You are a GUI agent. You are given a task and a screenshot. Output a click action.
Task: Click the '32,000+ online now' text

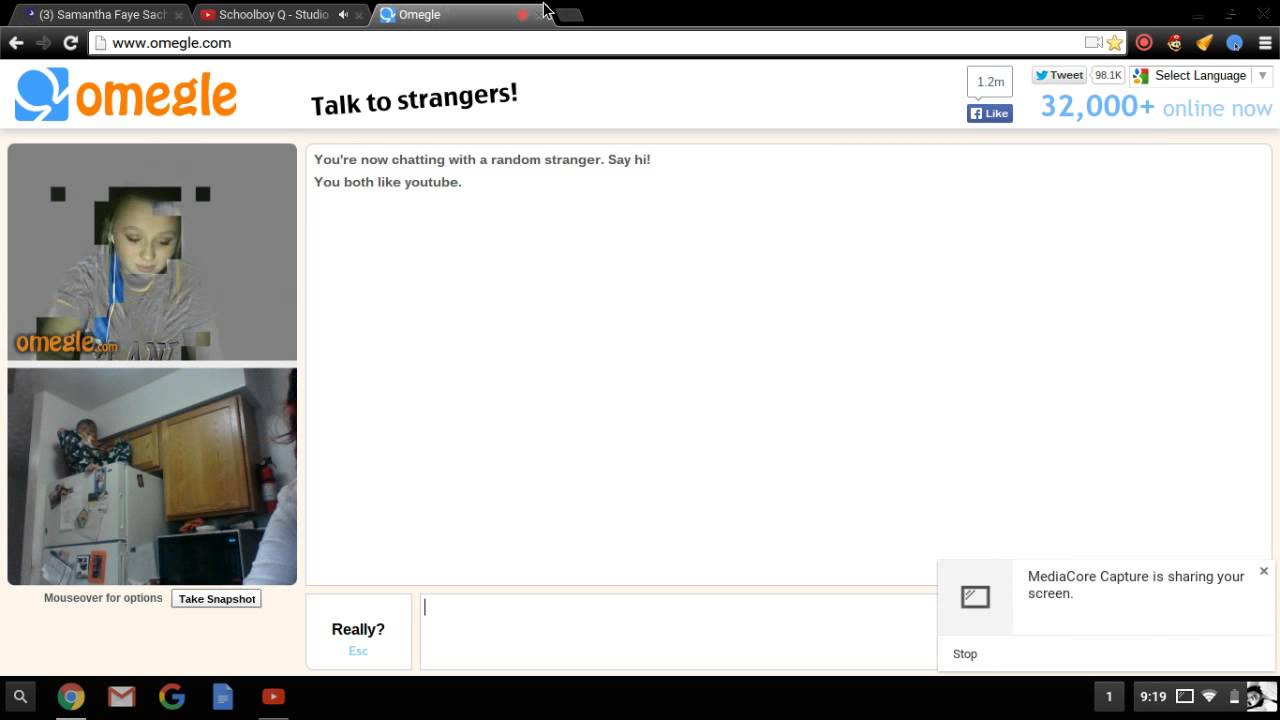pyautogui.click(x=1156, y=107)
